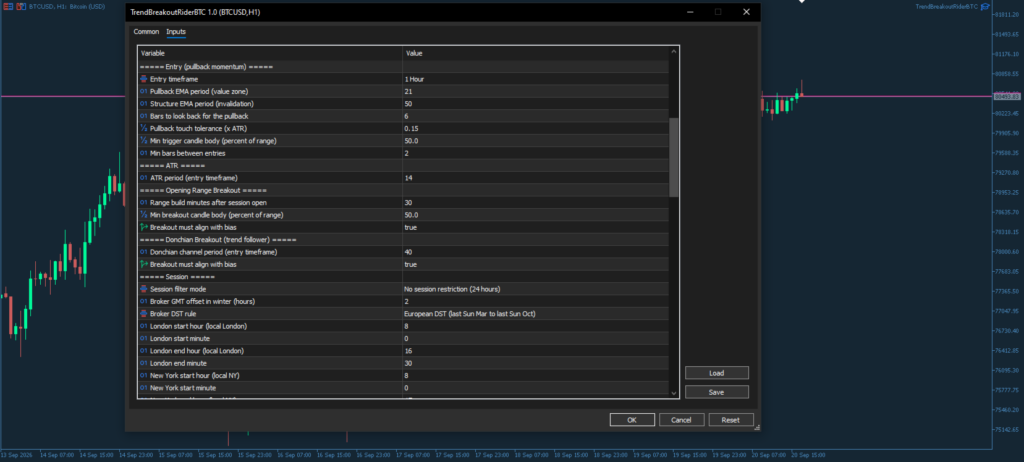
Task: Click the fraction icon beside Min trigger candle body
Action: [x=144, y=141]
